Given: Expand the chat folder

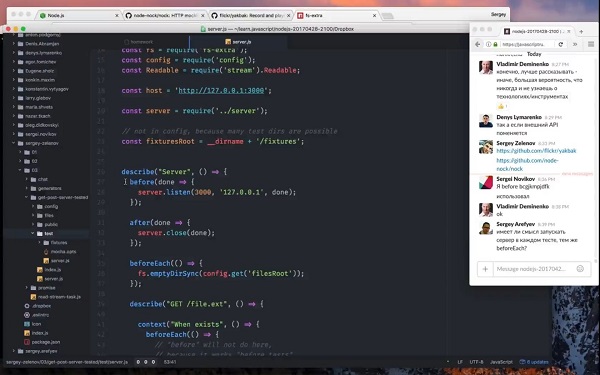Looking at the screenshot, I should 27,179.
